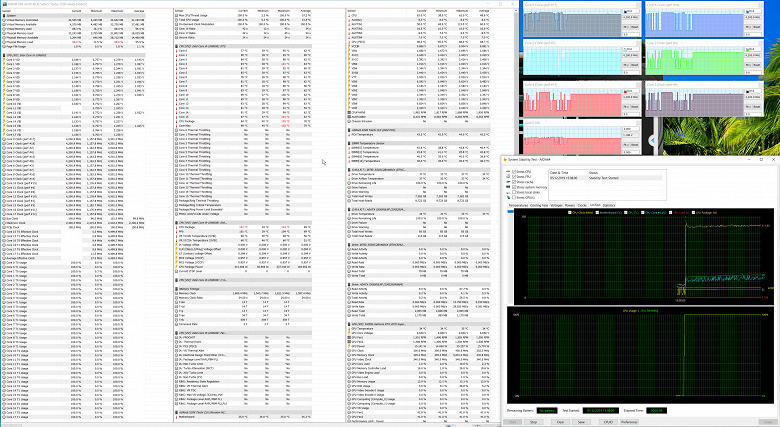Click the maximum value field in Core 0 VID graph

point(631,129)
